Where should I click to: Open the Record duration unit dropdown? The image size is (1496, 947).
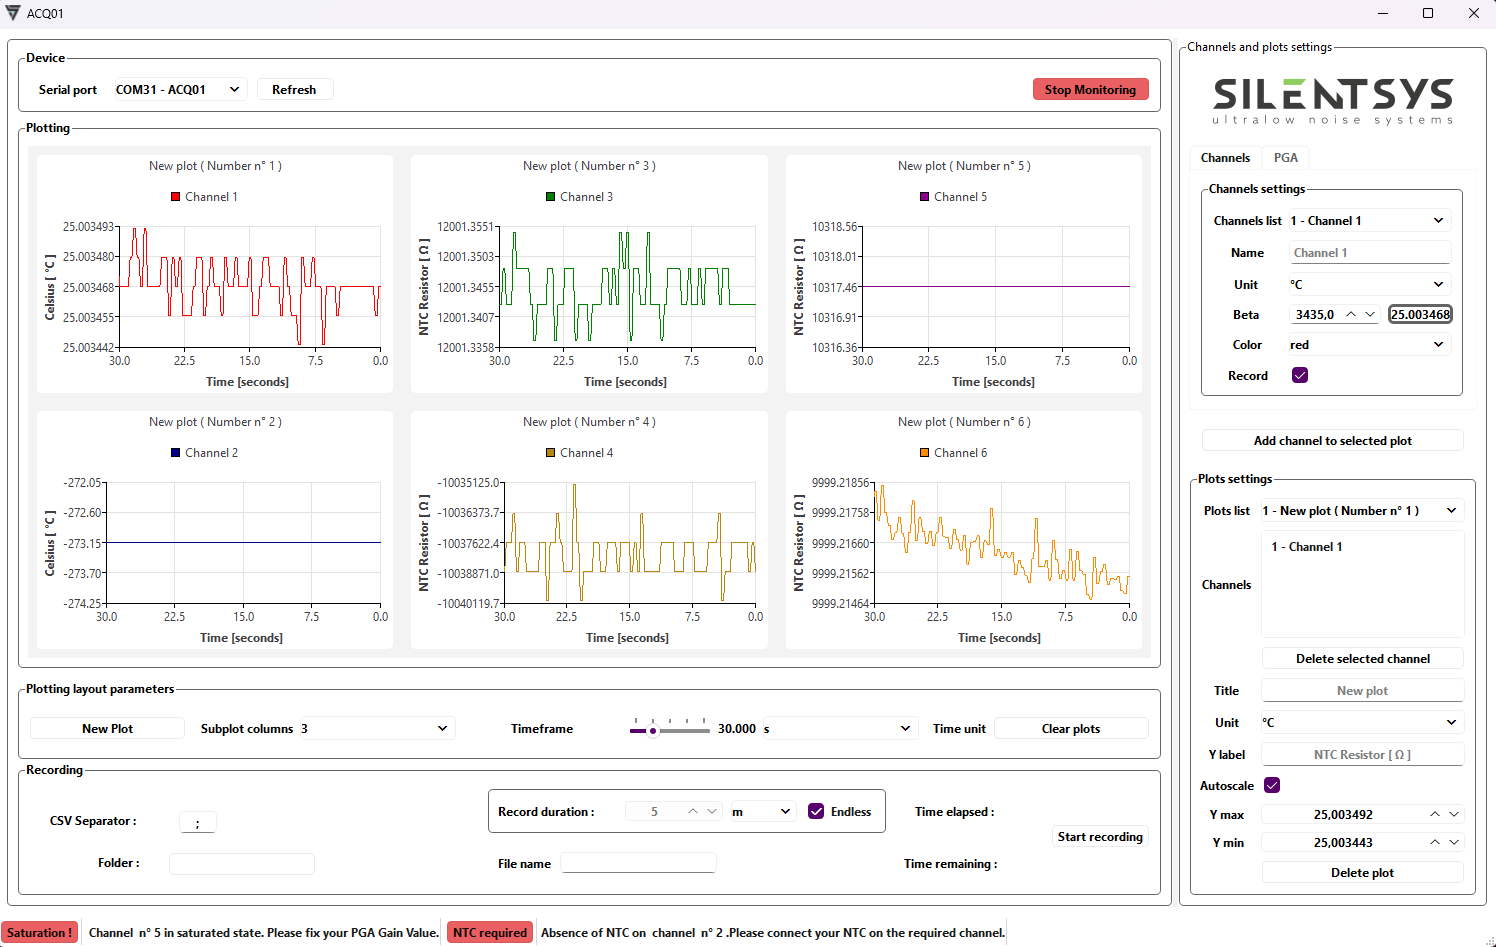click(761, 811)
